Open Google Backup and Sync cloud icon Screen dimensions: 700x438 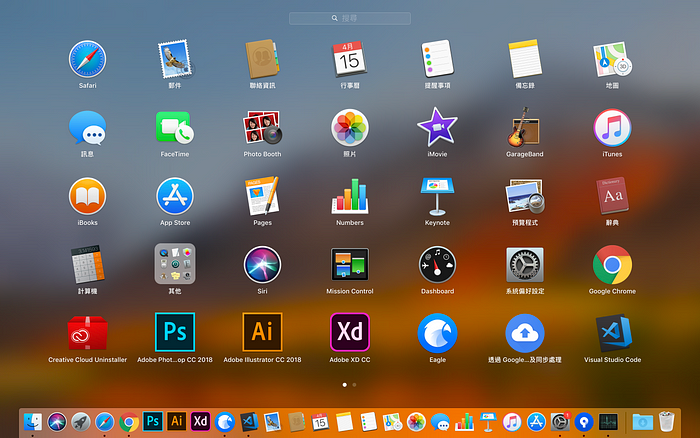(x=525, y=334)
